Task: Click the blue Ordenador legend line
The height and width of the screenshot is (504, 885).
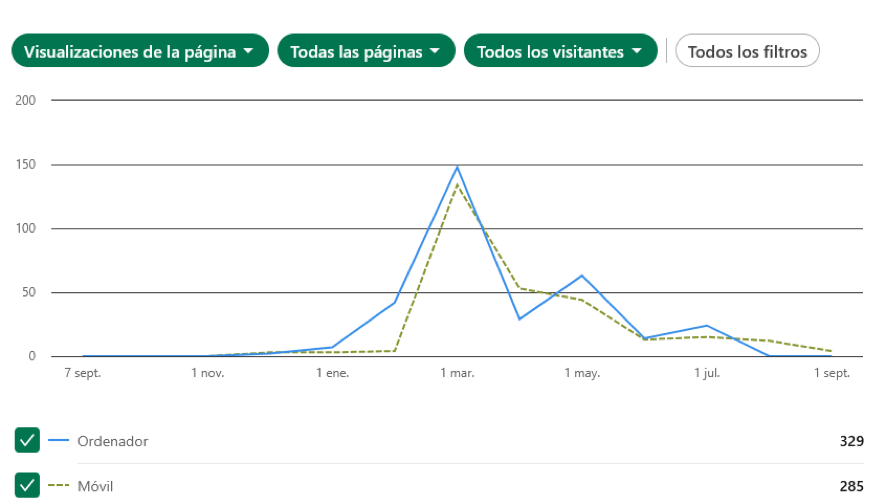Action: 59,440
